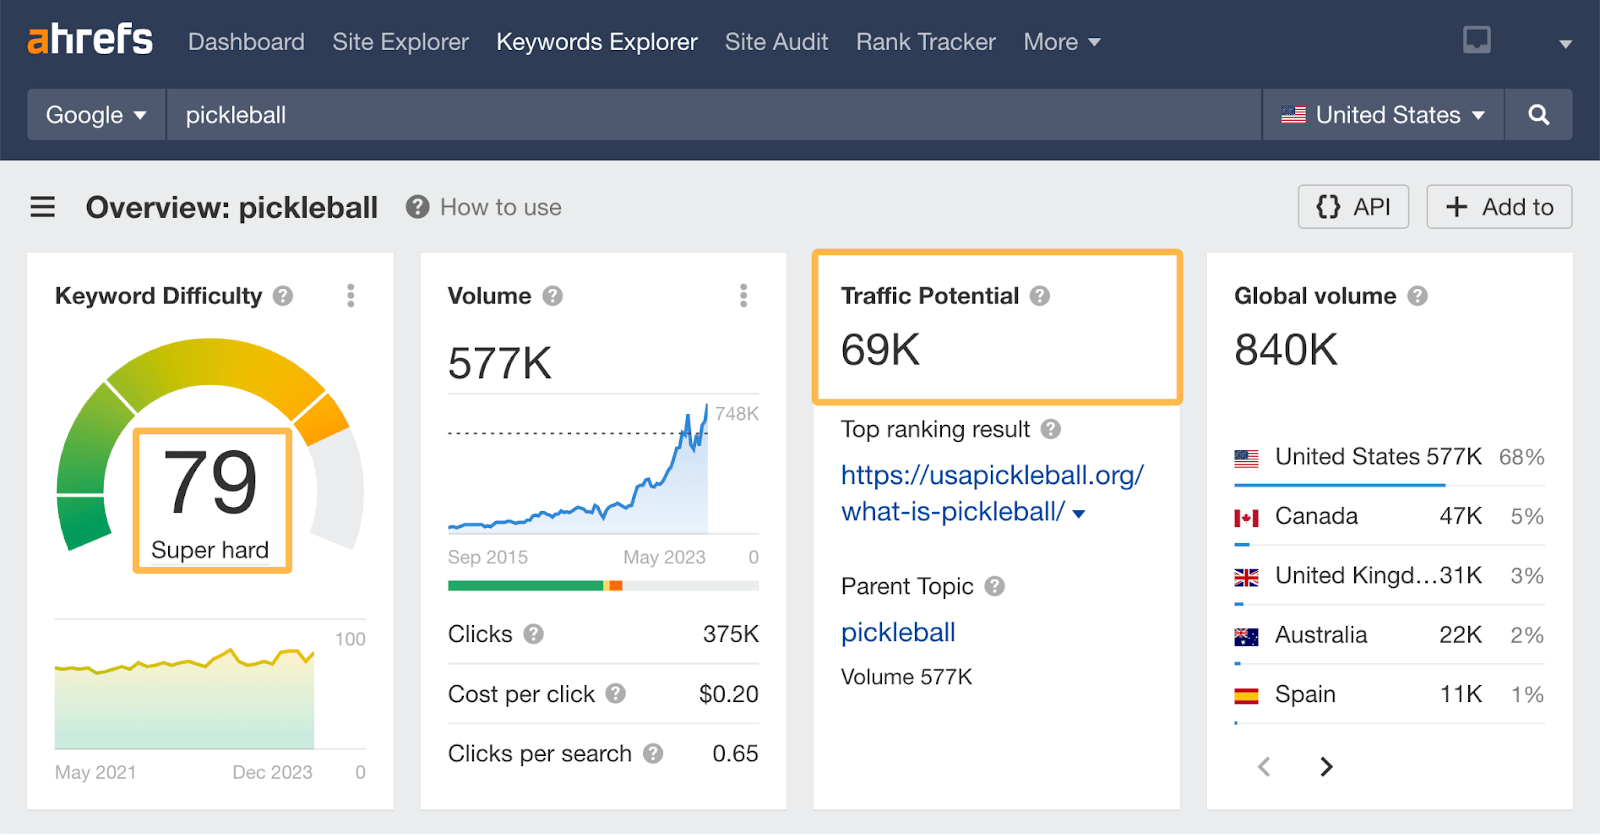Open the hamburger sidebar menu
The image size is (1600, 835).
point(42,207)
